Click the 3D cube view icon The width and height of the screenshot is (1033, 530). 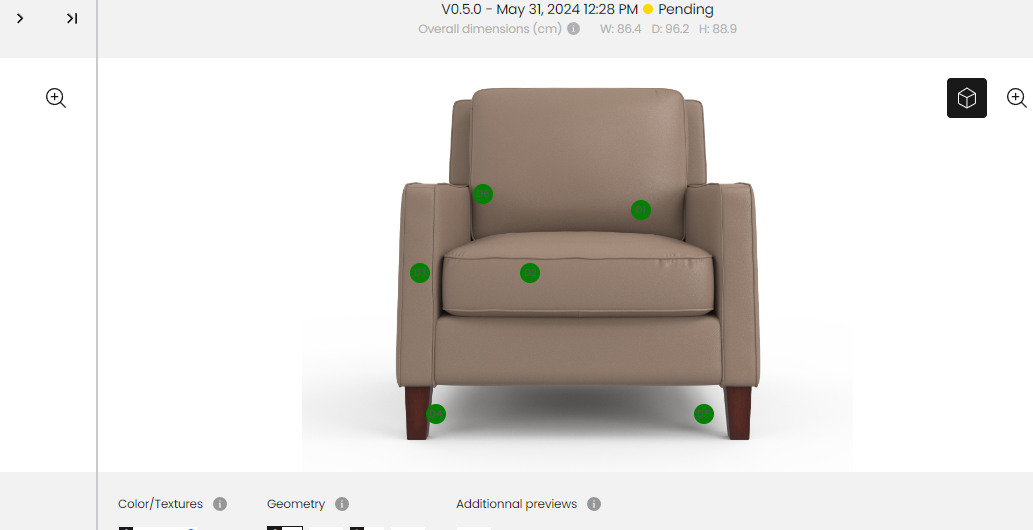click(966, 98)
